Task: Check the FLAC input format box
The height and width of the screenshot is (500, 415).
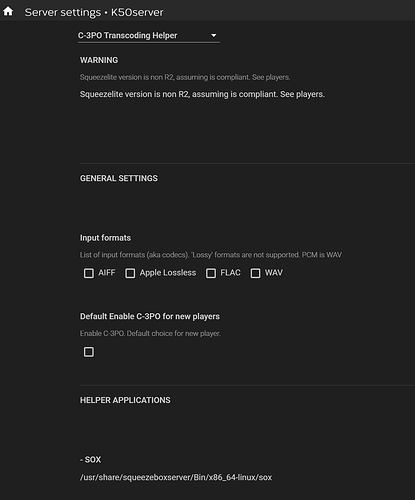Action: pos(211,273)
